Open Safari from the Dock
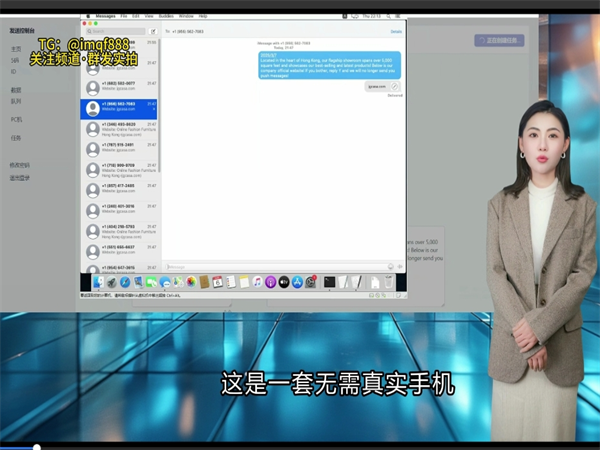 tap(125, 283)
